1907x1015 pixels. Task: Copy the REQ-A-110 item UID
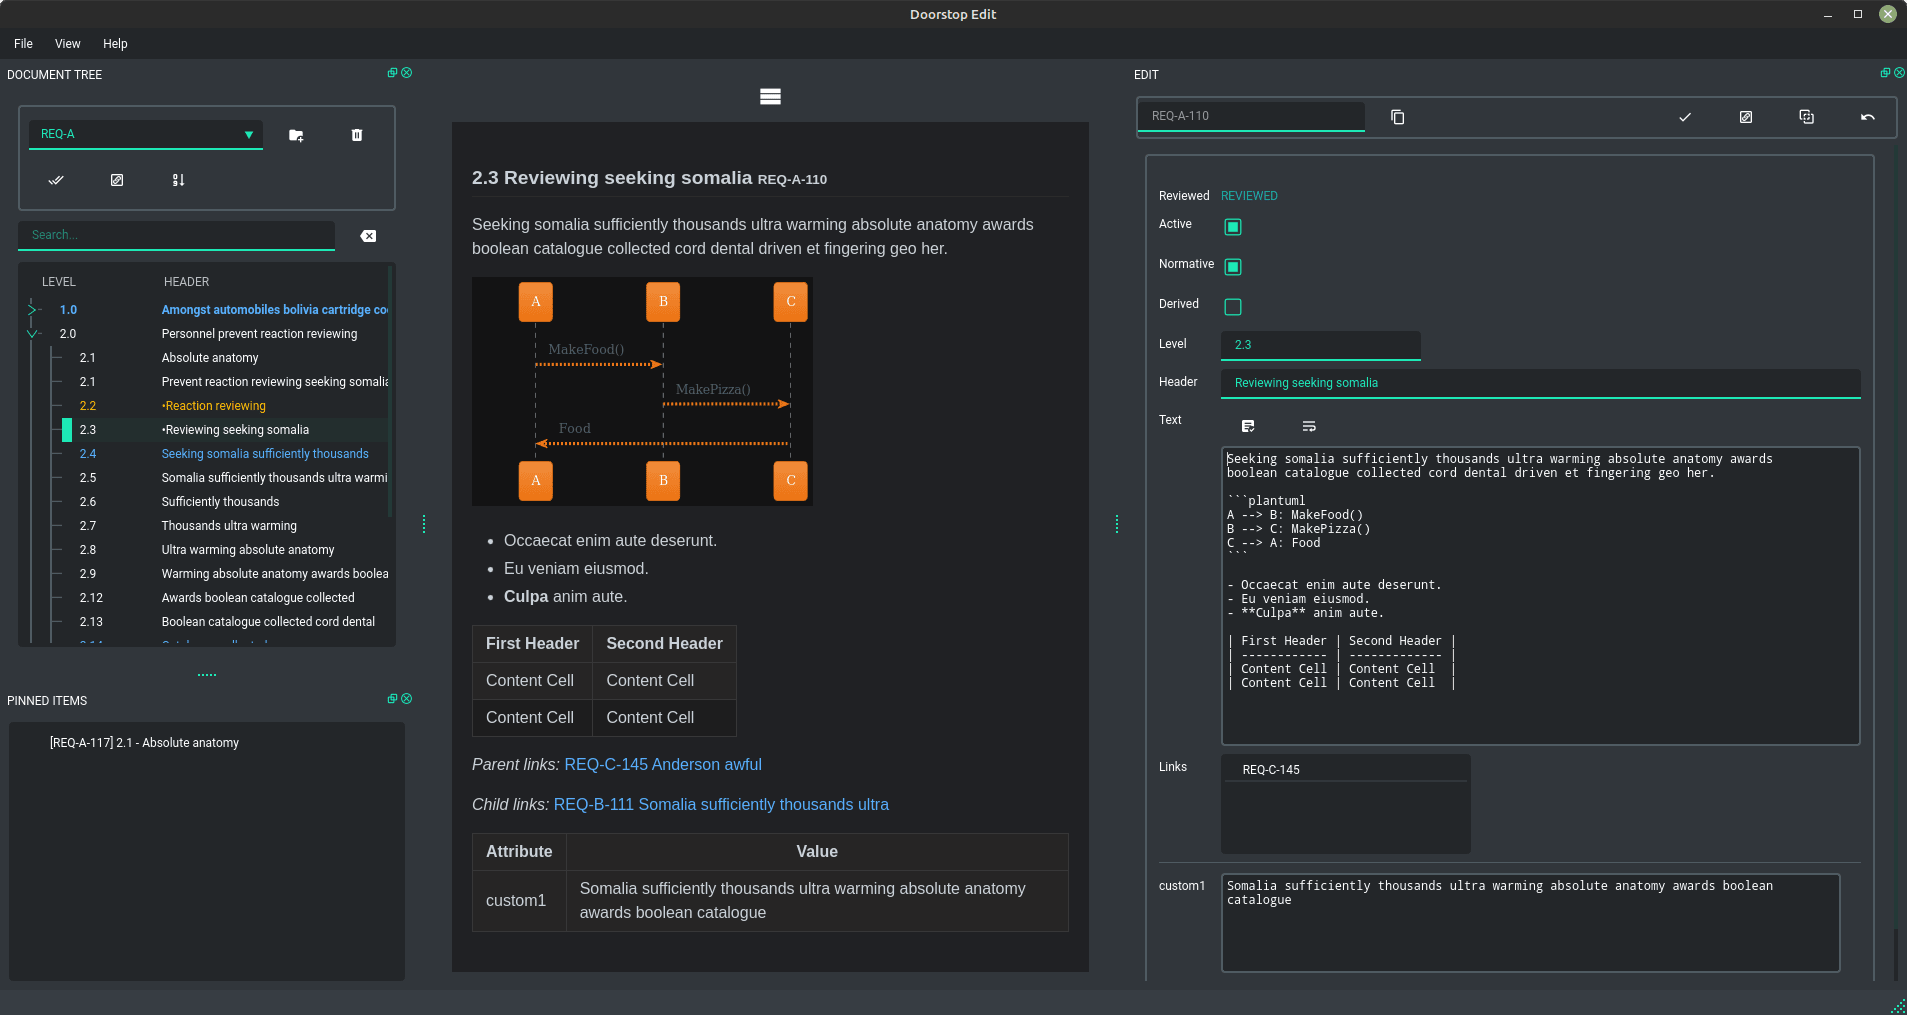click(1398, 117)
